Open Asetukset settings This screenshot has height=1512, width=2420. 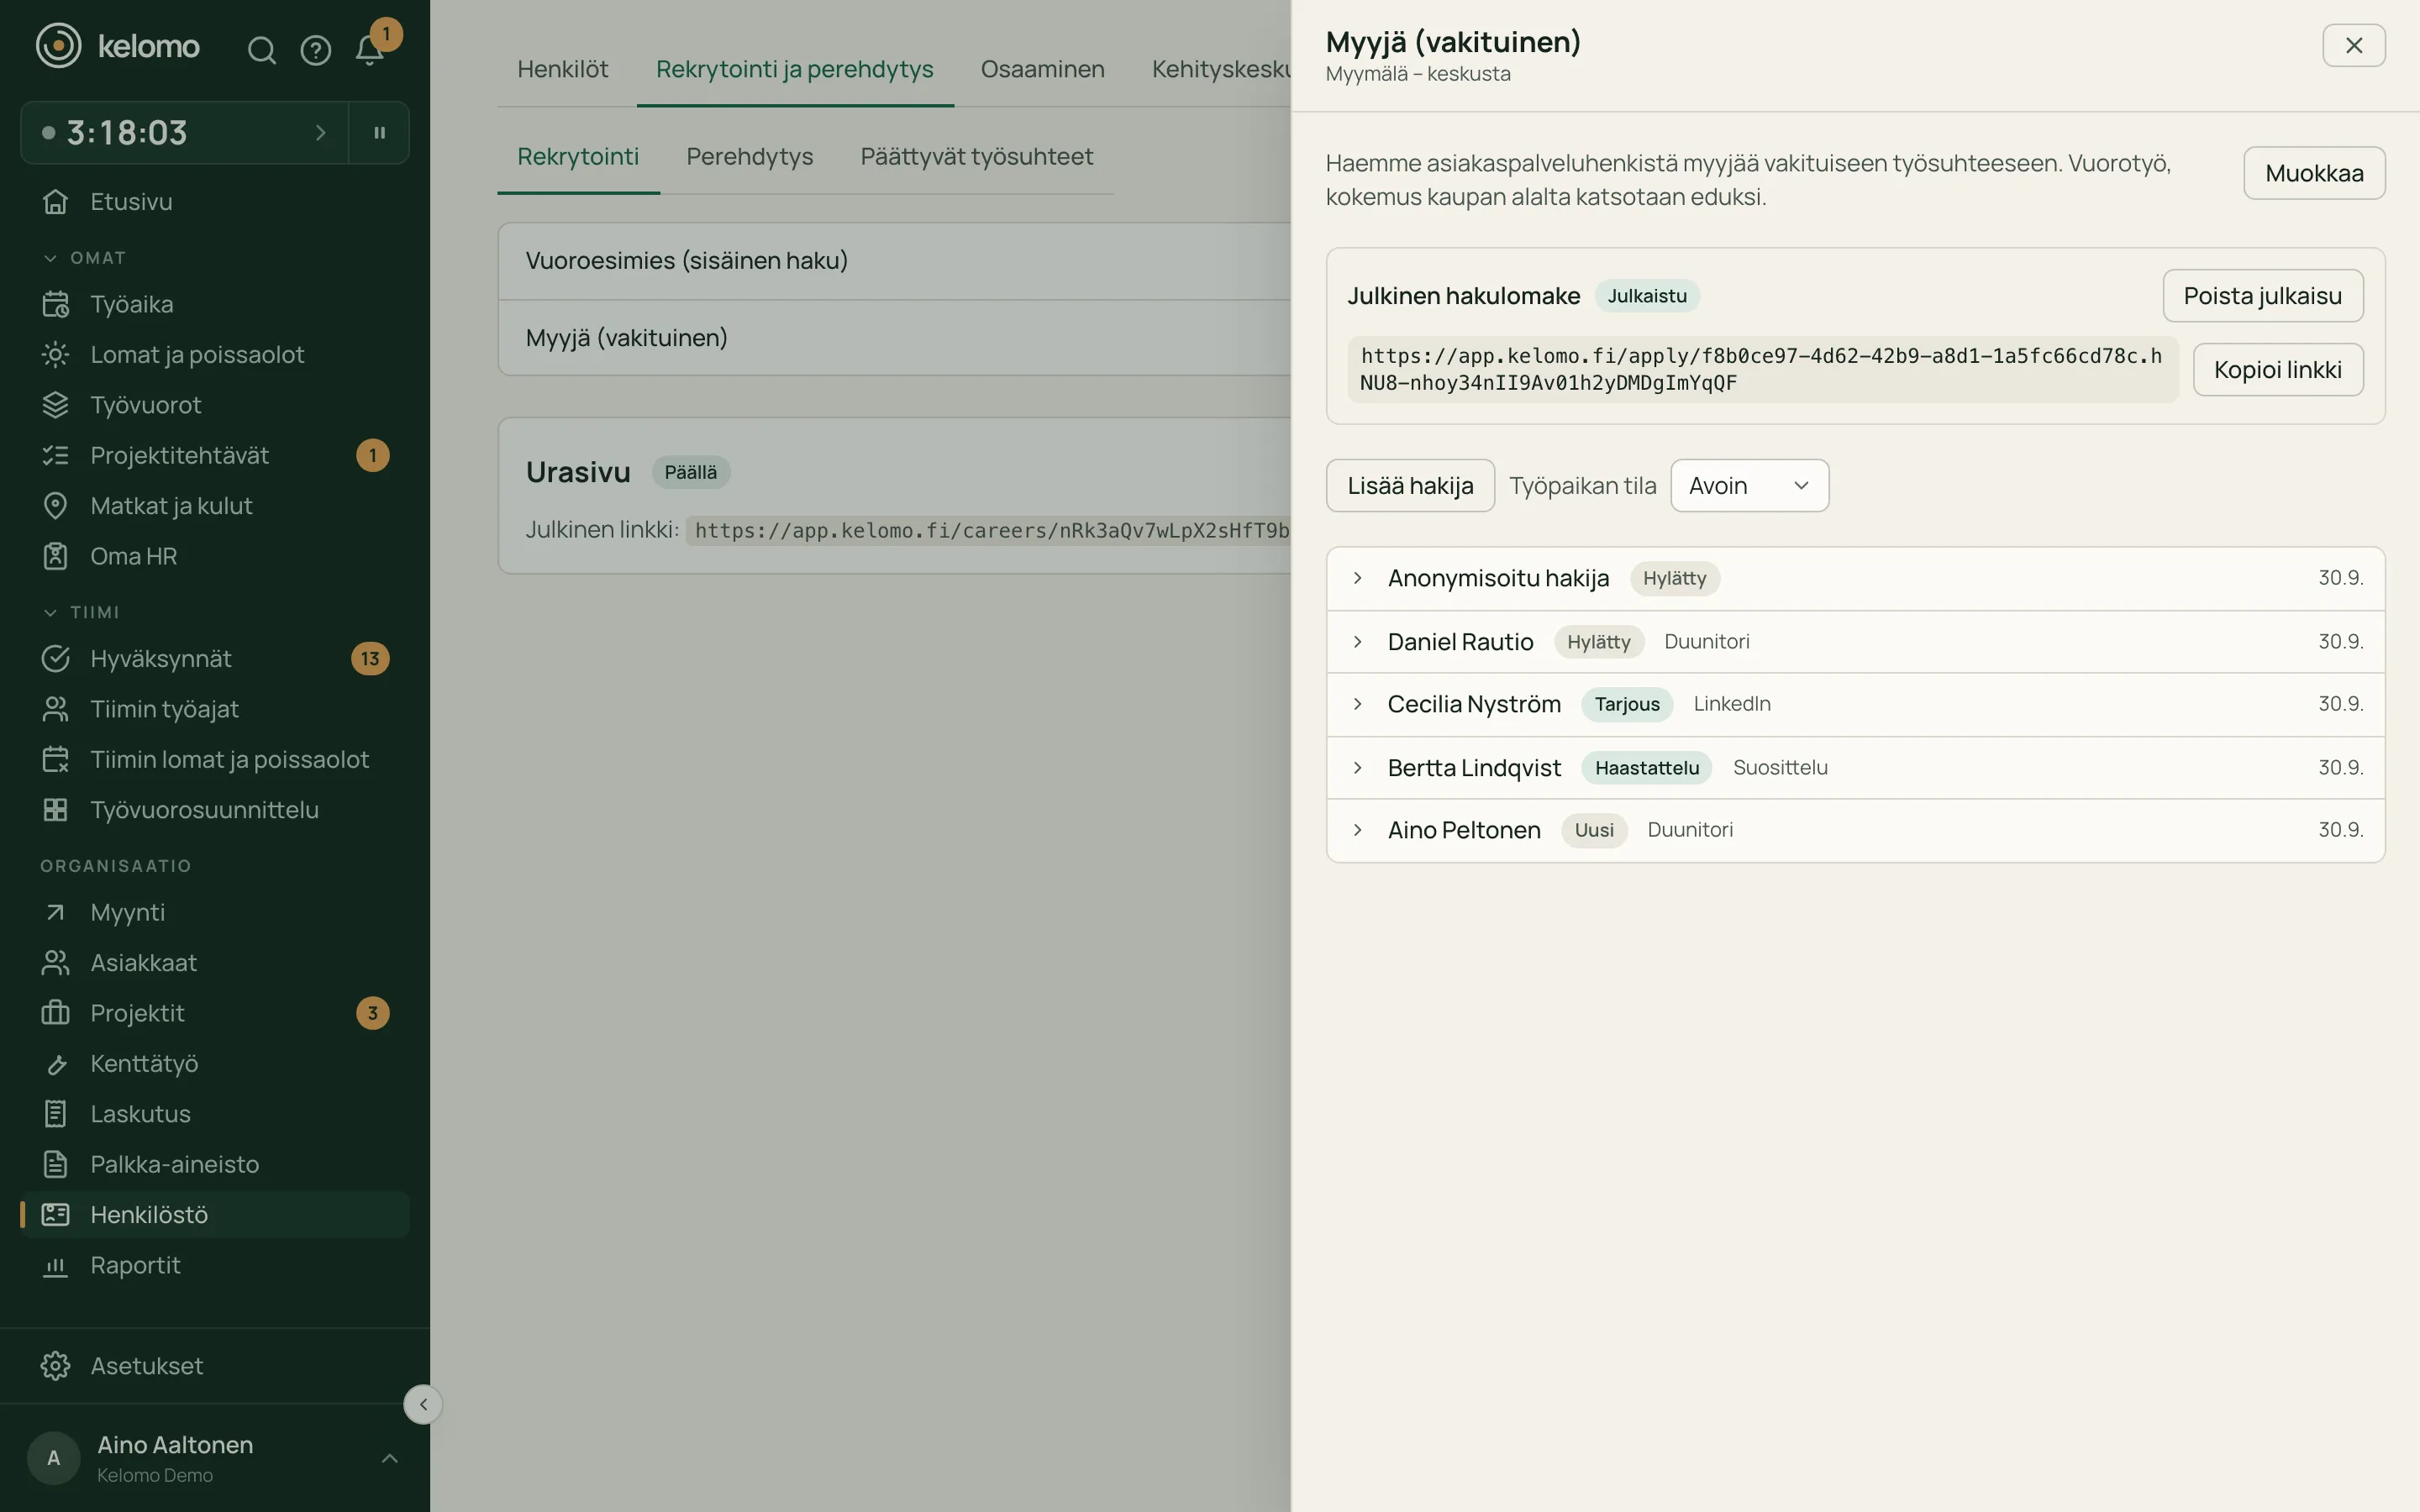pos(215,1365)
